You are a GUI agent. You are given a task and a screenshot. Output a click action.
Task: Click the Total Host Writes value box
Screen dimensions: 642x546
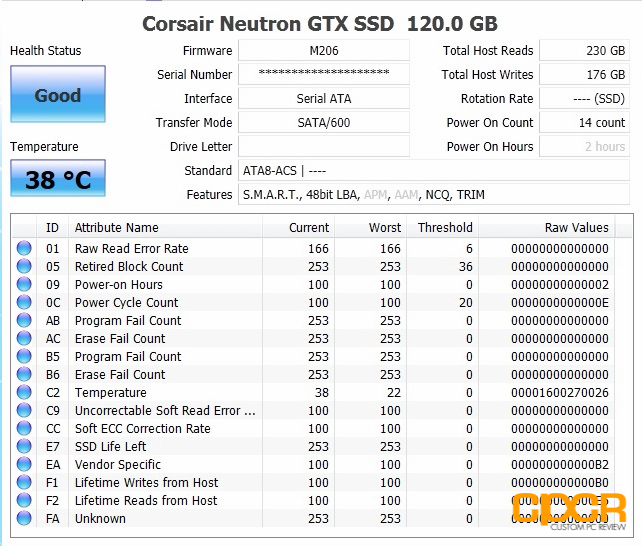(584, 74)
